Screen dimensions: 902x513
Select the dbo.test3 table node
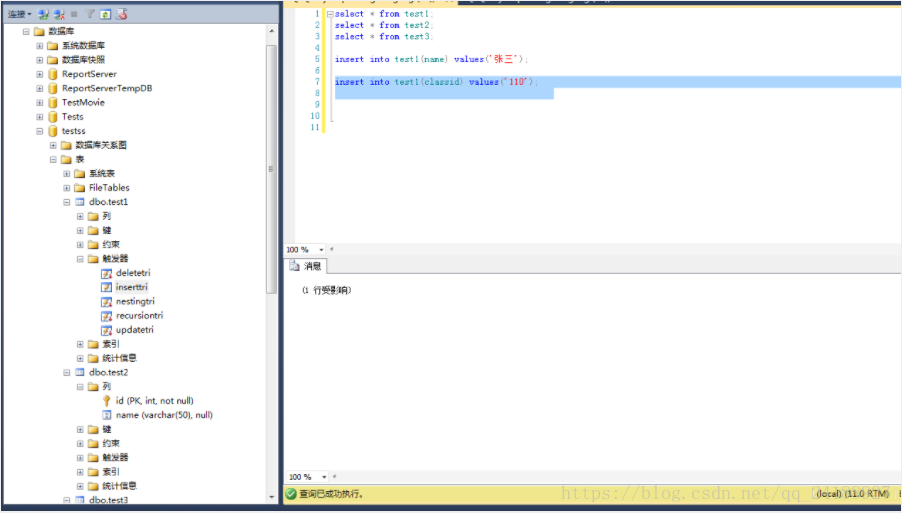click(109, 500)
